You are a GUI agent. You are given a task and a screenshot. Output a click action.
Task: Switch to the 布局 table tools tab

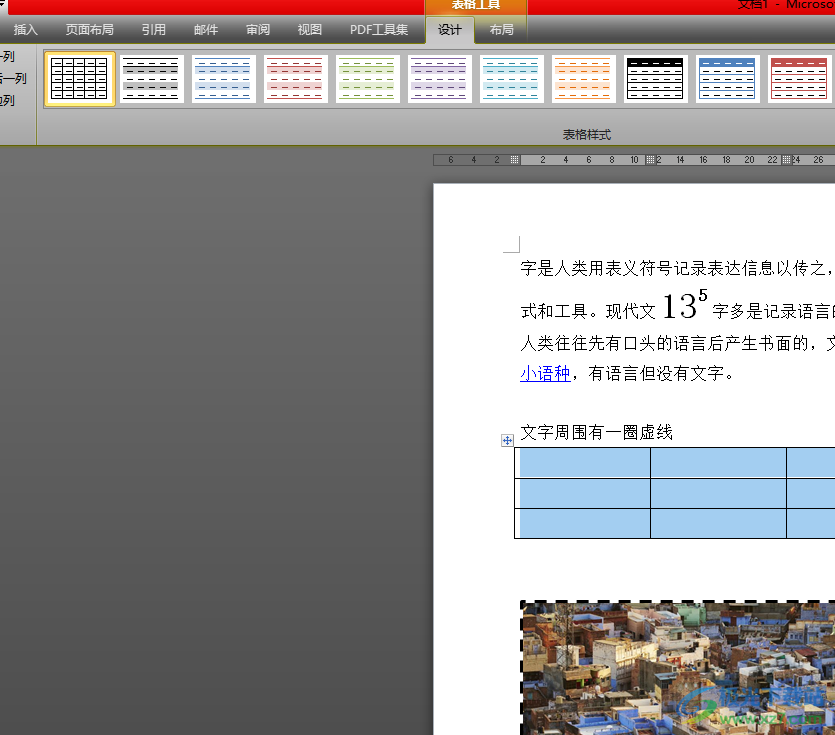[x=501, y=30]
